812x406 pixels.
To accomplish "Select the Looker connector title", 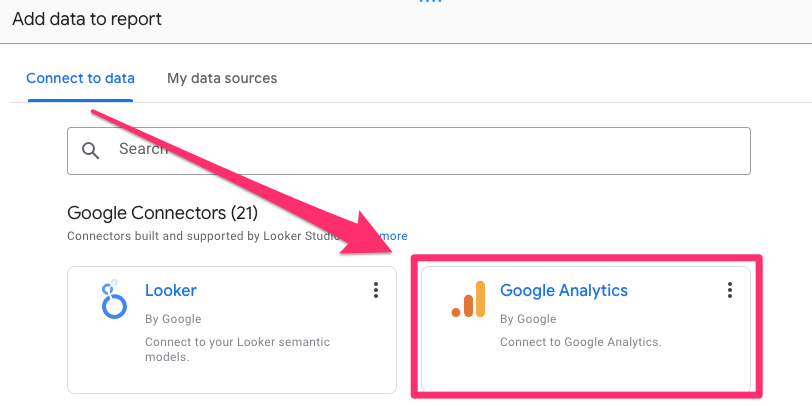I will [171, 291].
